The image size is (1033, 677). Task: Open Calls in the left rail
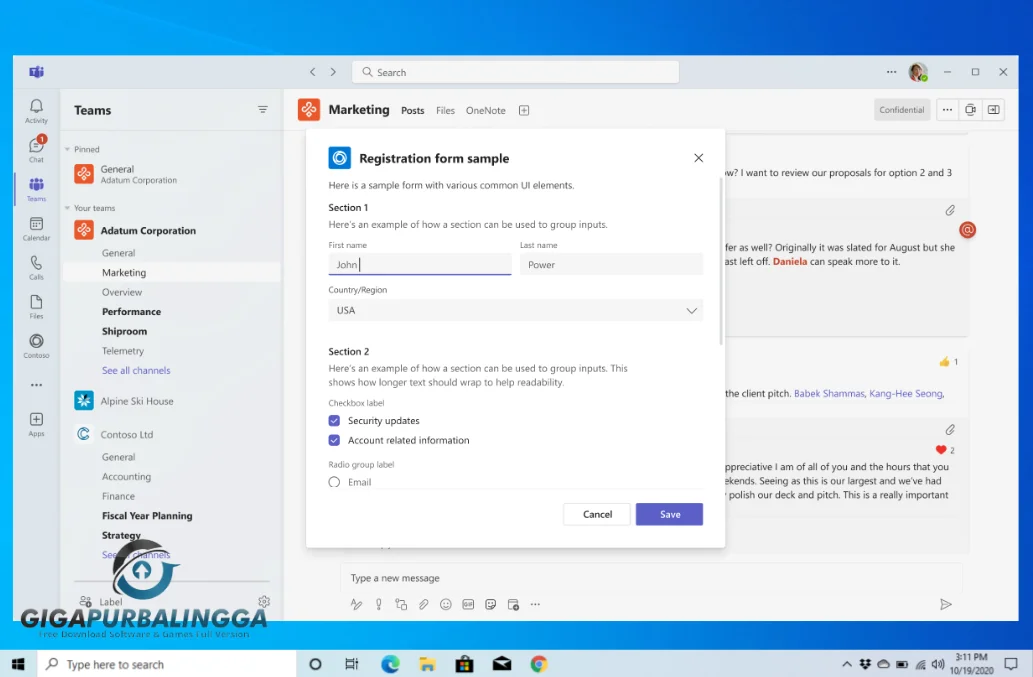pyautogui.click(x=36, y=267)
